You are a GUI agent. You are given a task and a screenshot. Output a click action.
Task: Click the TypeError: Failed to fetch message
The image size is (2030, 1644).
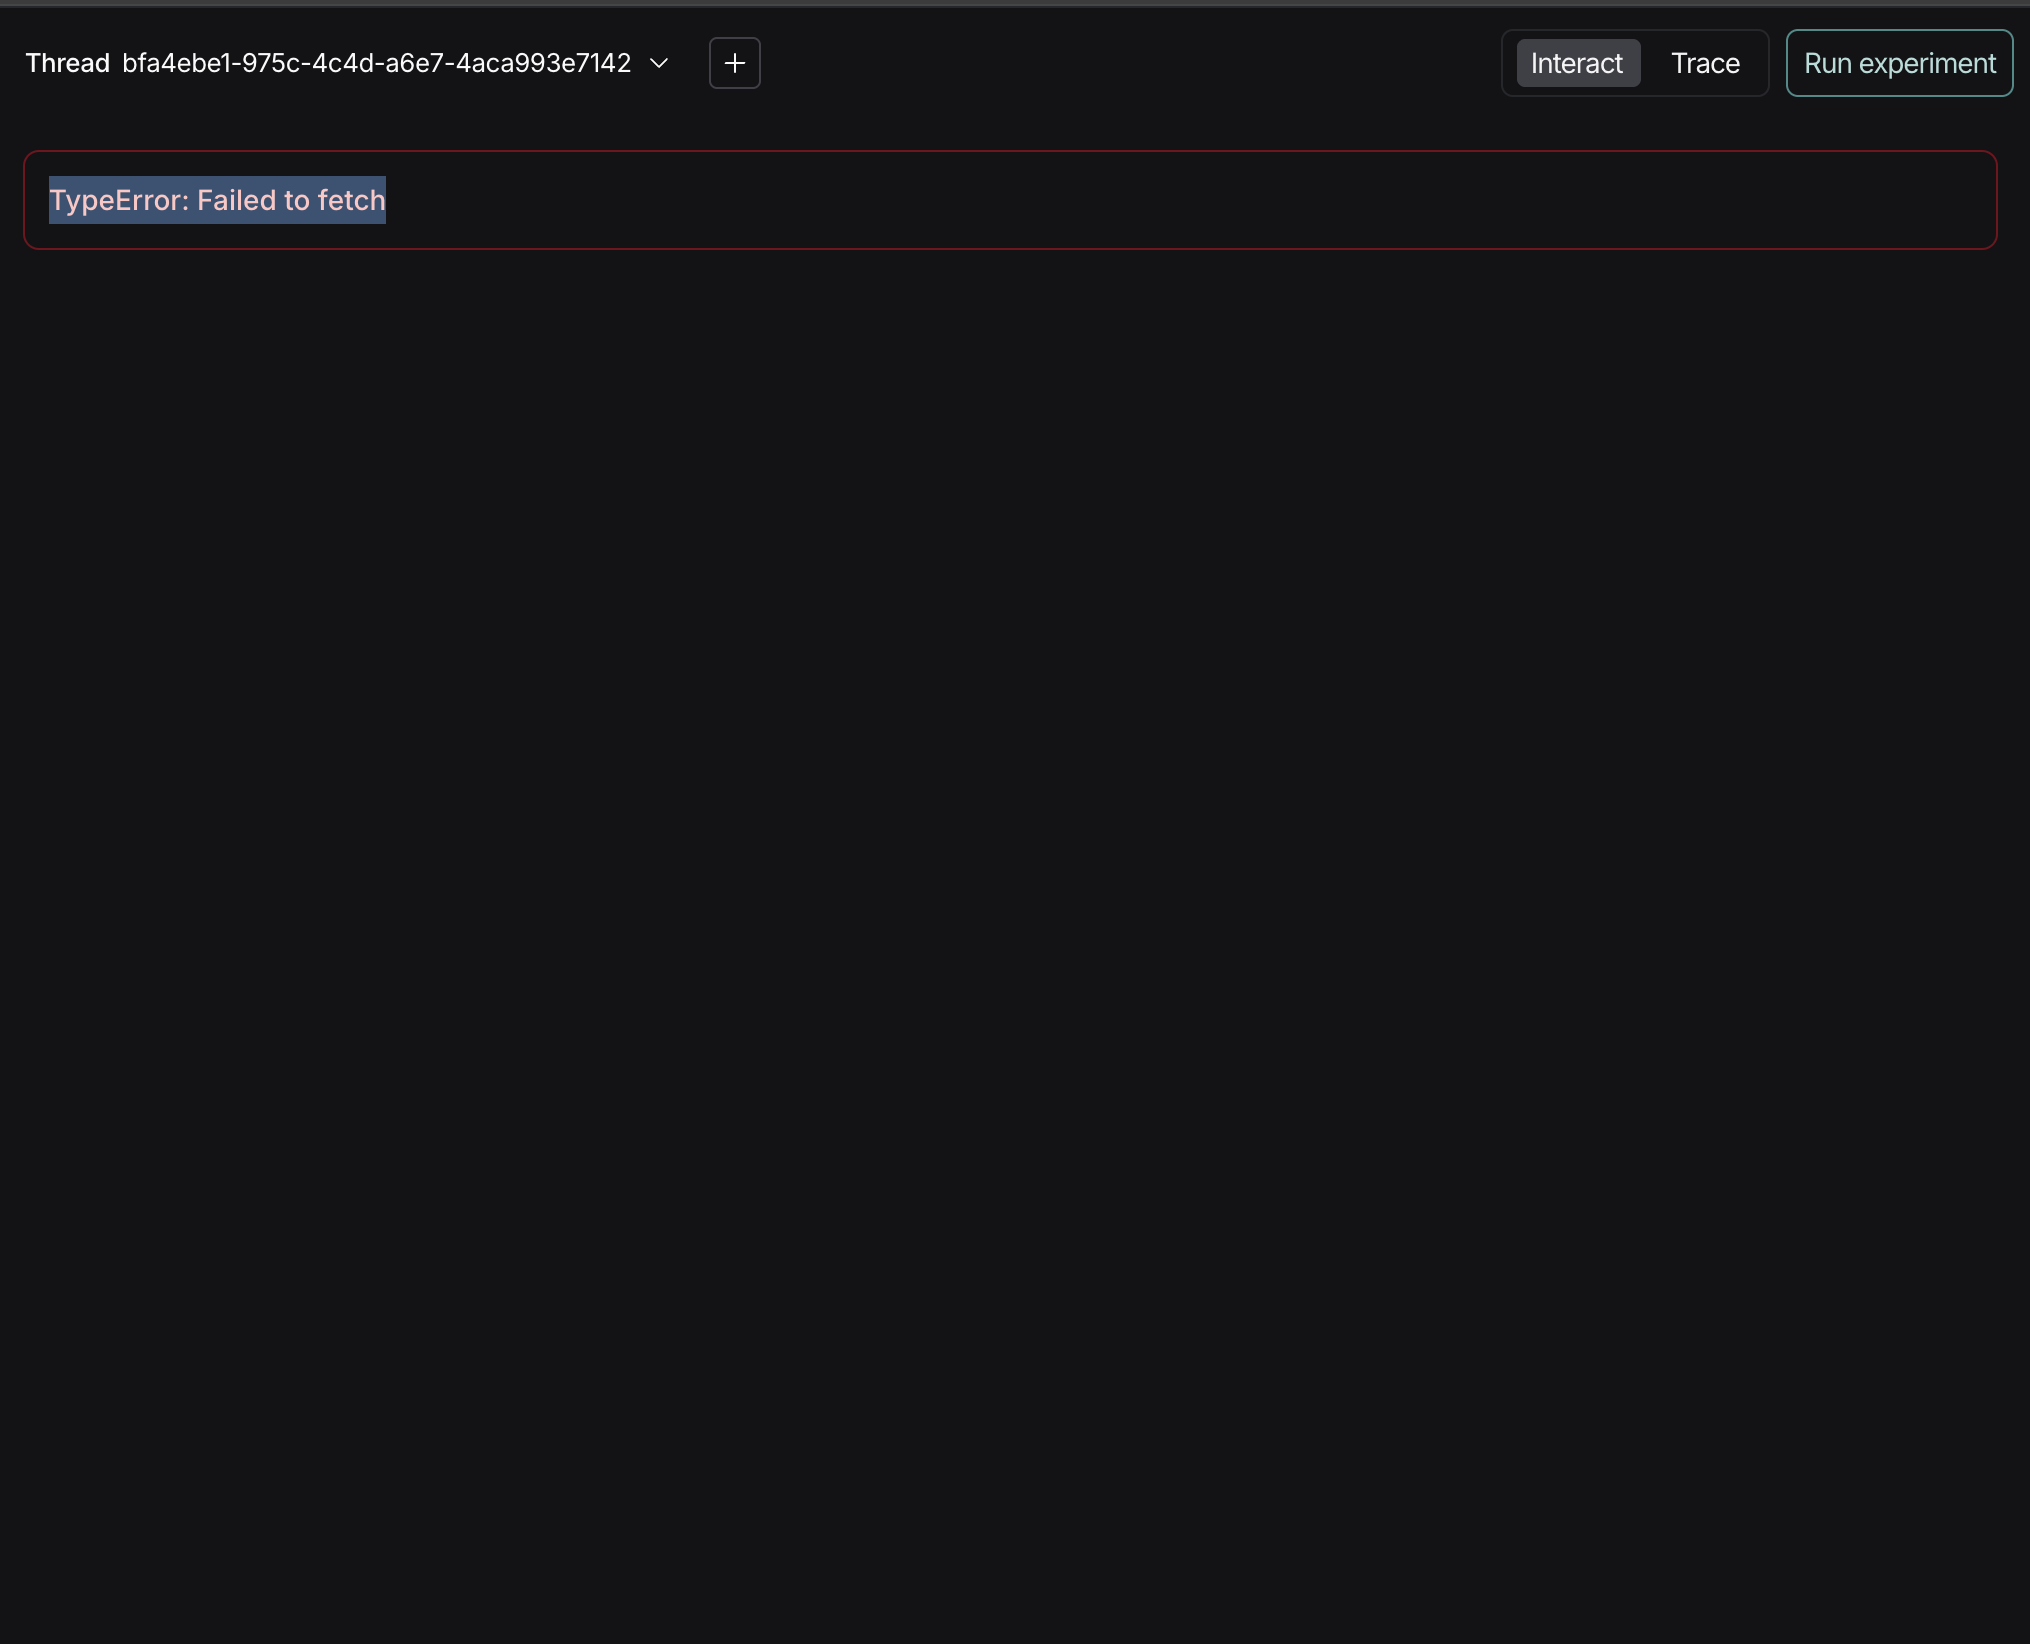coord(217,200)
